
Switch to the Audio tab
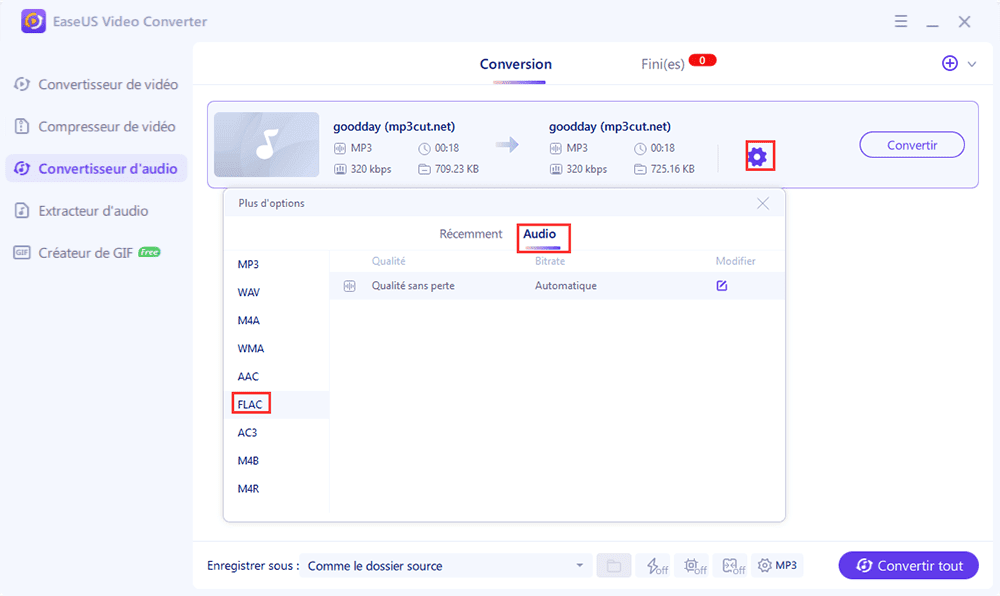pyautogui.click(x=544, y=233)
